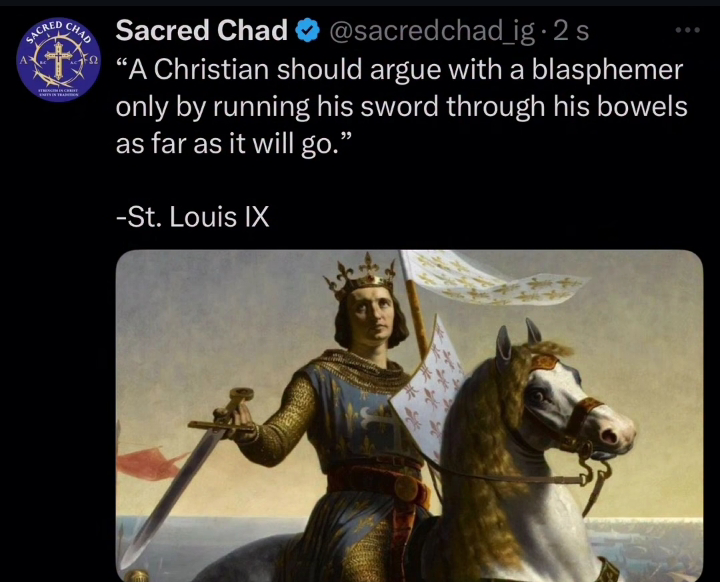Click the horse's red bridle strap

pos(580,416)
